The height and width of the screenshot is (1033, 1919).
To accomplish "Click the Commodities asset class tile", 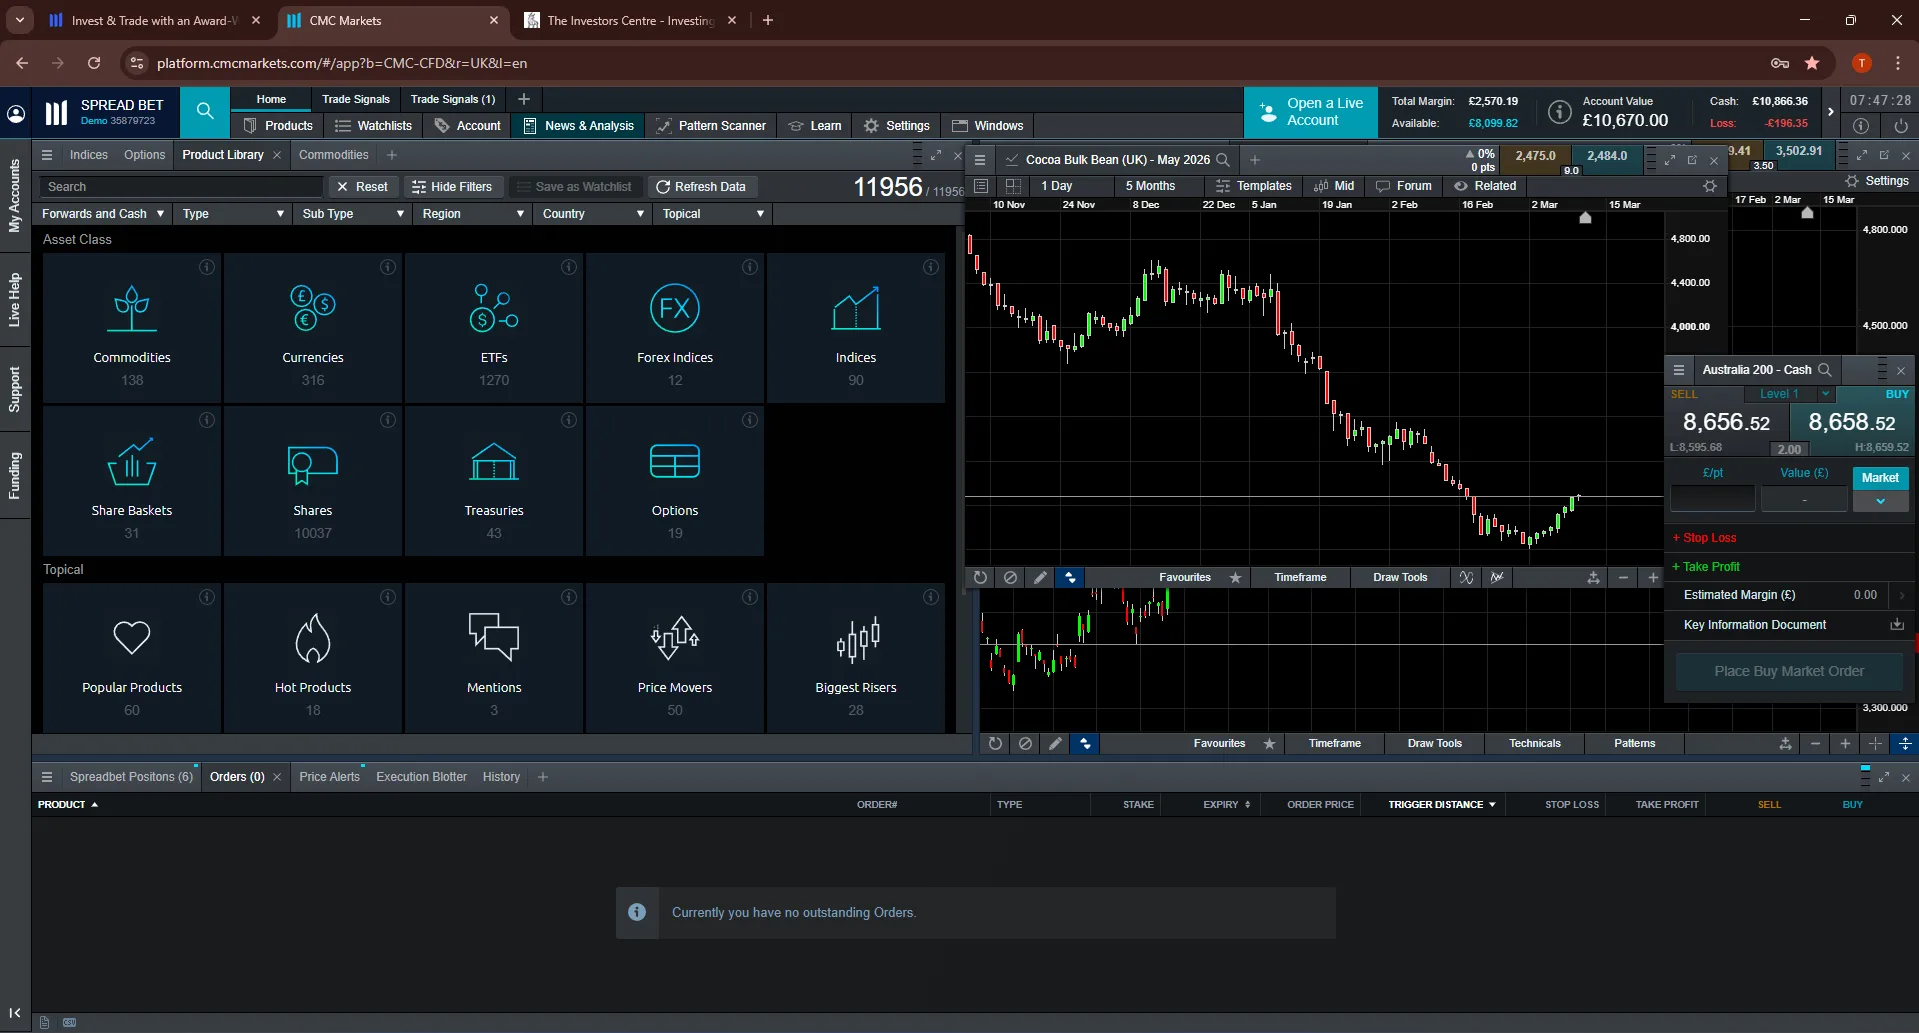I will pyautogui.click(x=132, y=328).
